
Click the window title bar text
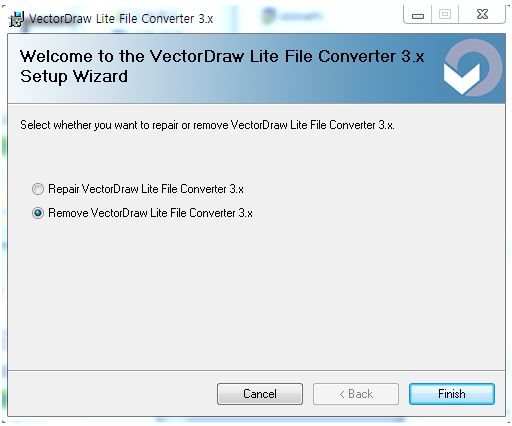(121, 19)
